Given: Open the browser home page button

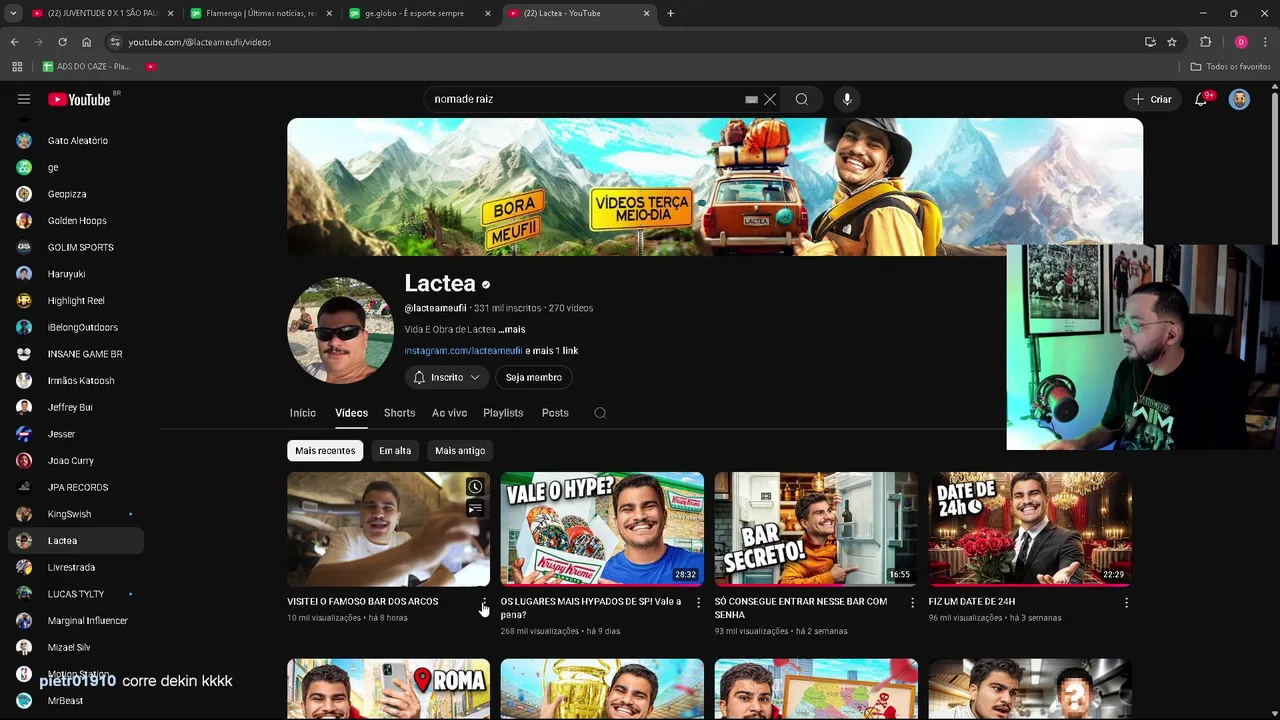Looking at the screenshot, I should [86, 42].
